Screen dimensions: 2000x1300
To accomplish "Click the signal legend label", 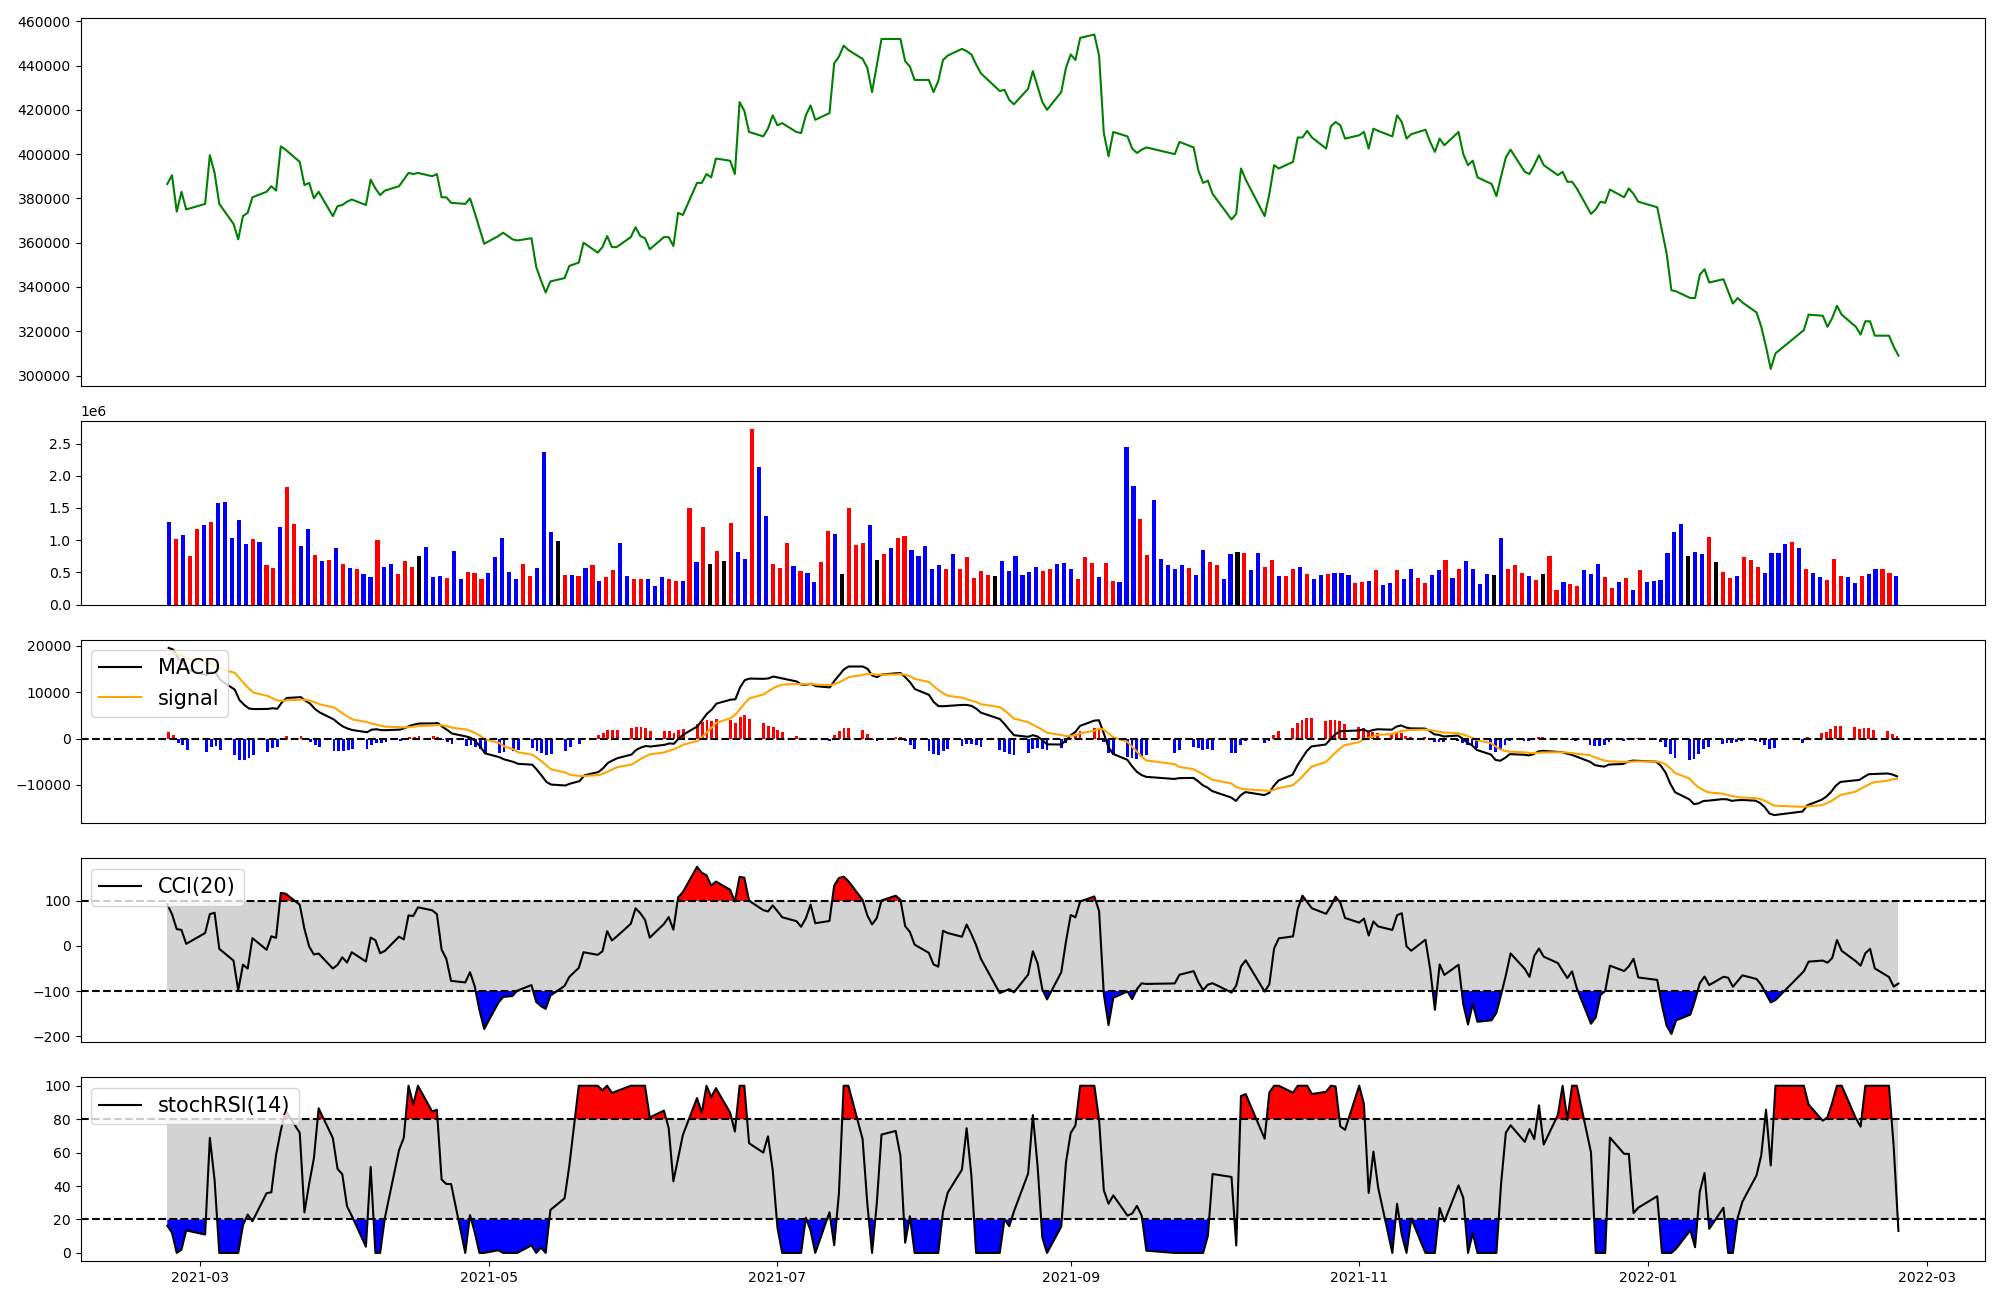I will click(188, 698).
